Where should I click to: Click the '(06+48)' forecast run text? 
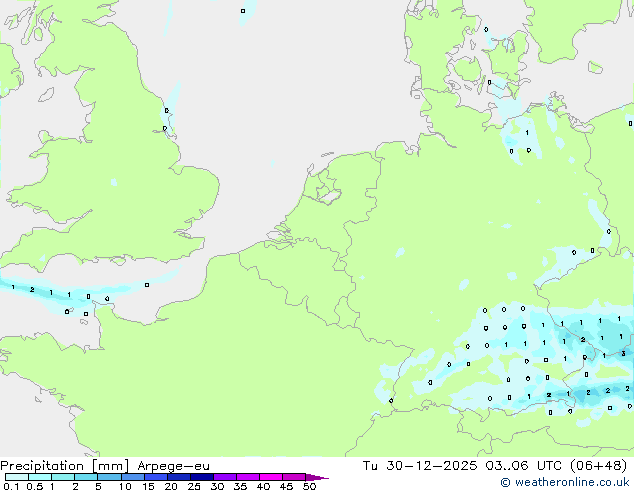pos(598,466)
